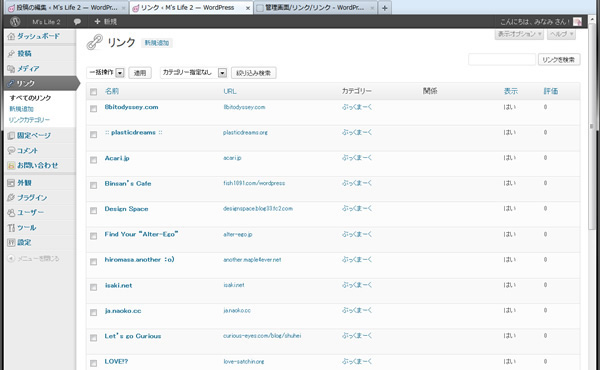Open the カテゴリー指定なし category dropdown
The image size is (600, 370).
194,72
